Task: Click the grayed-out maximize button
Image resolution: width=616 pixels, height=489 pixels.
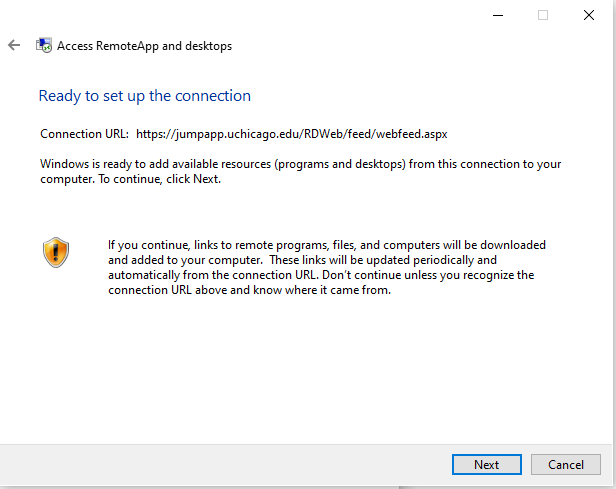Action: (543, 15)
